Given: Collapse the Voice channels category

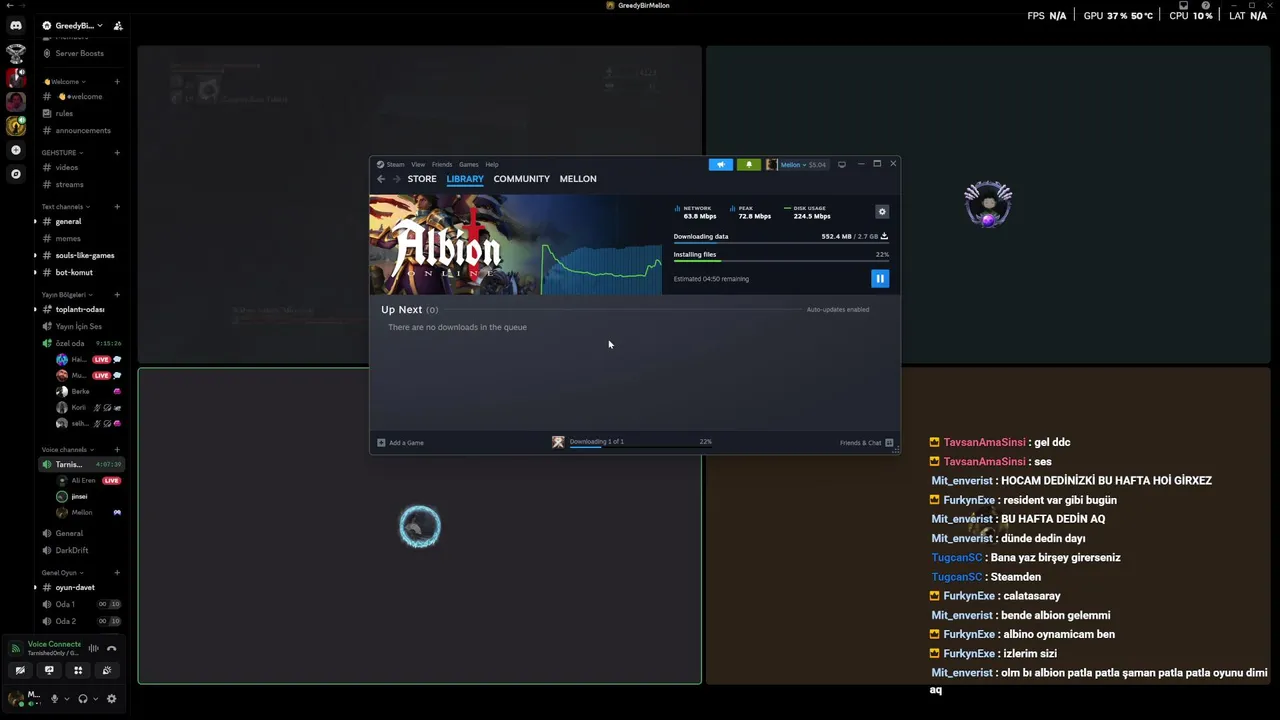Looking at the screenshot, I should coord(67,449).
